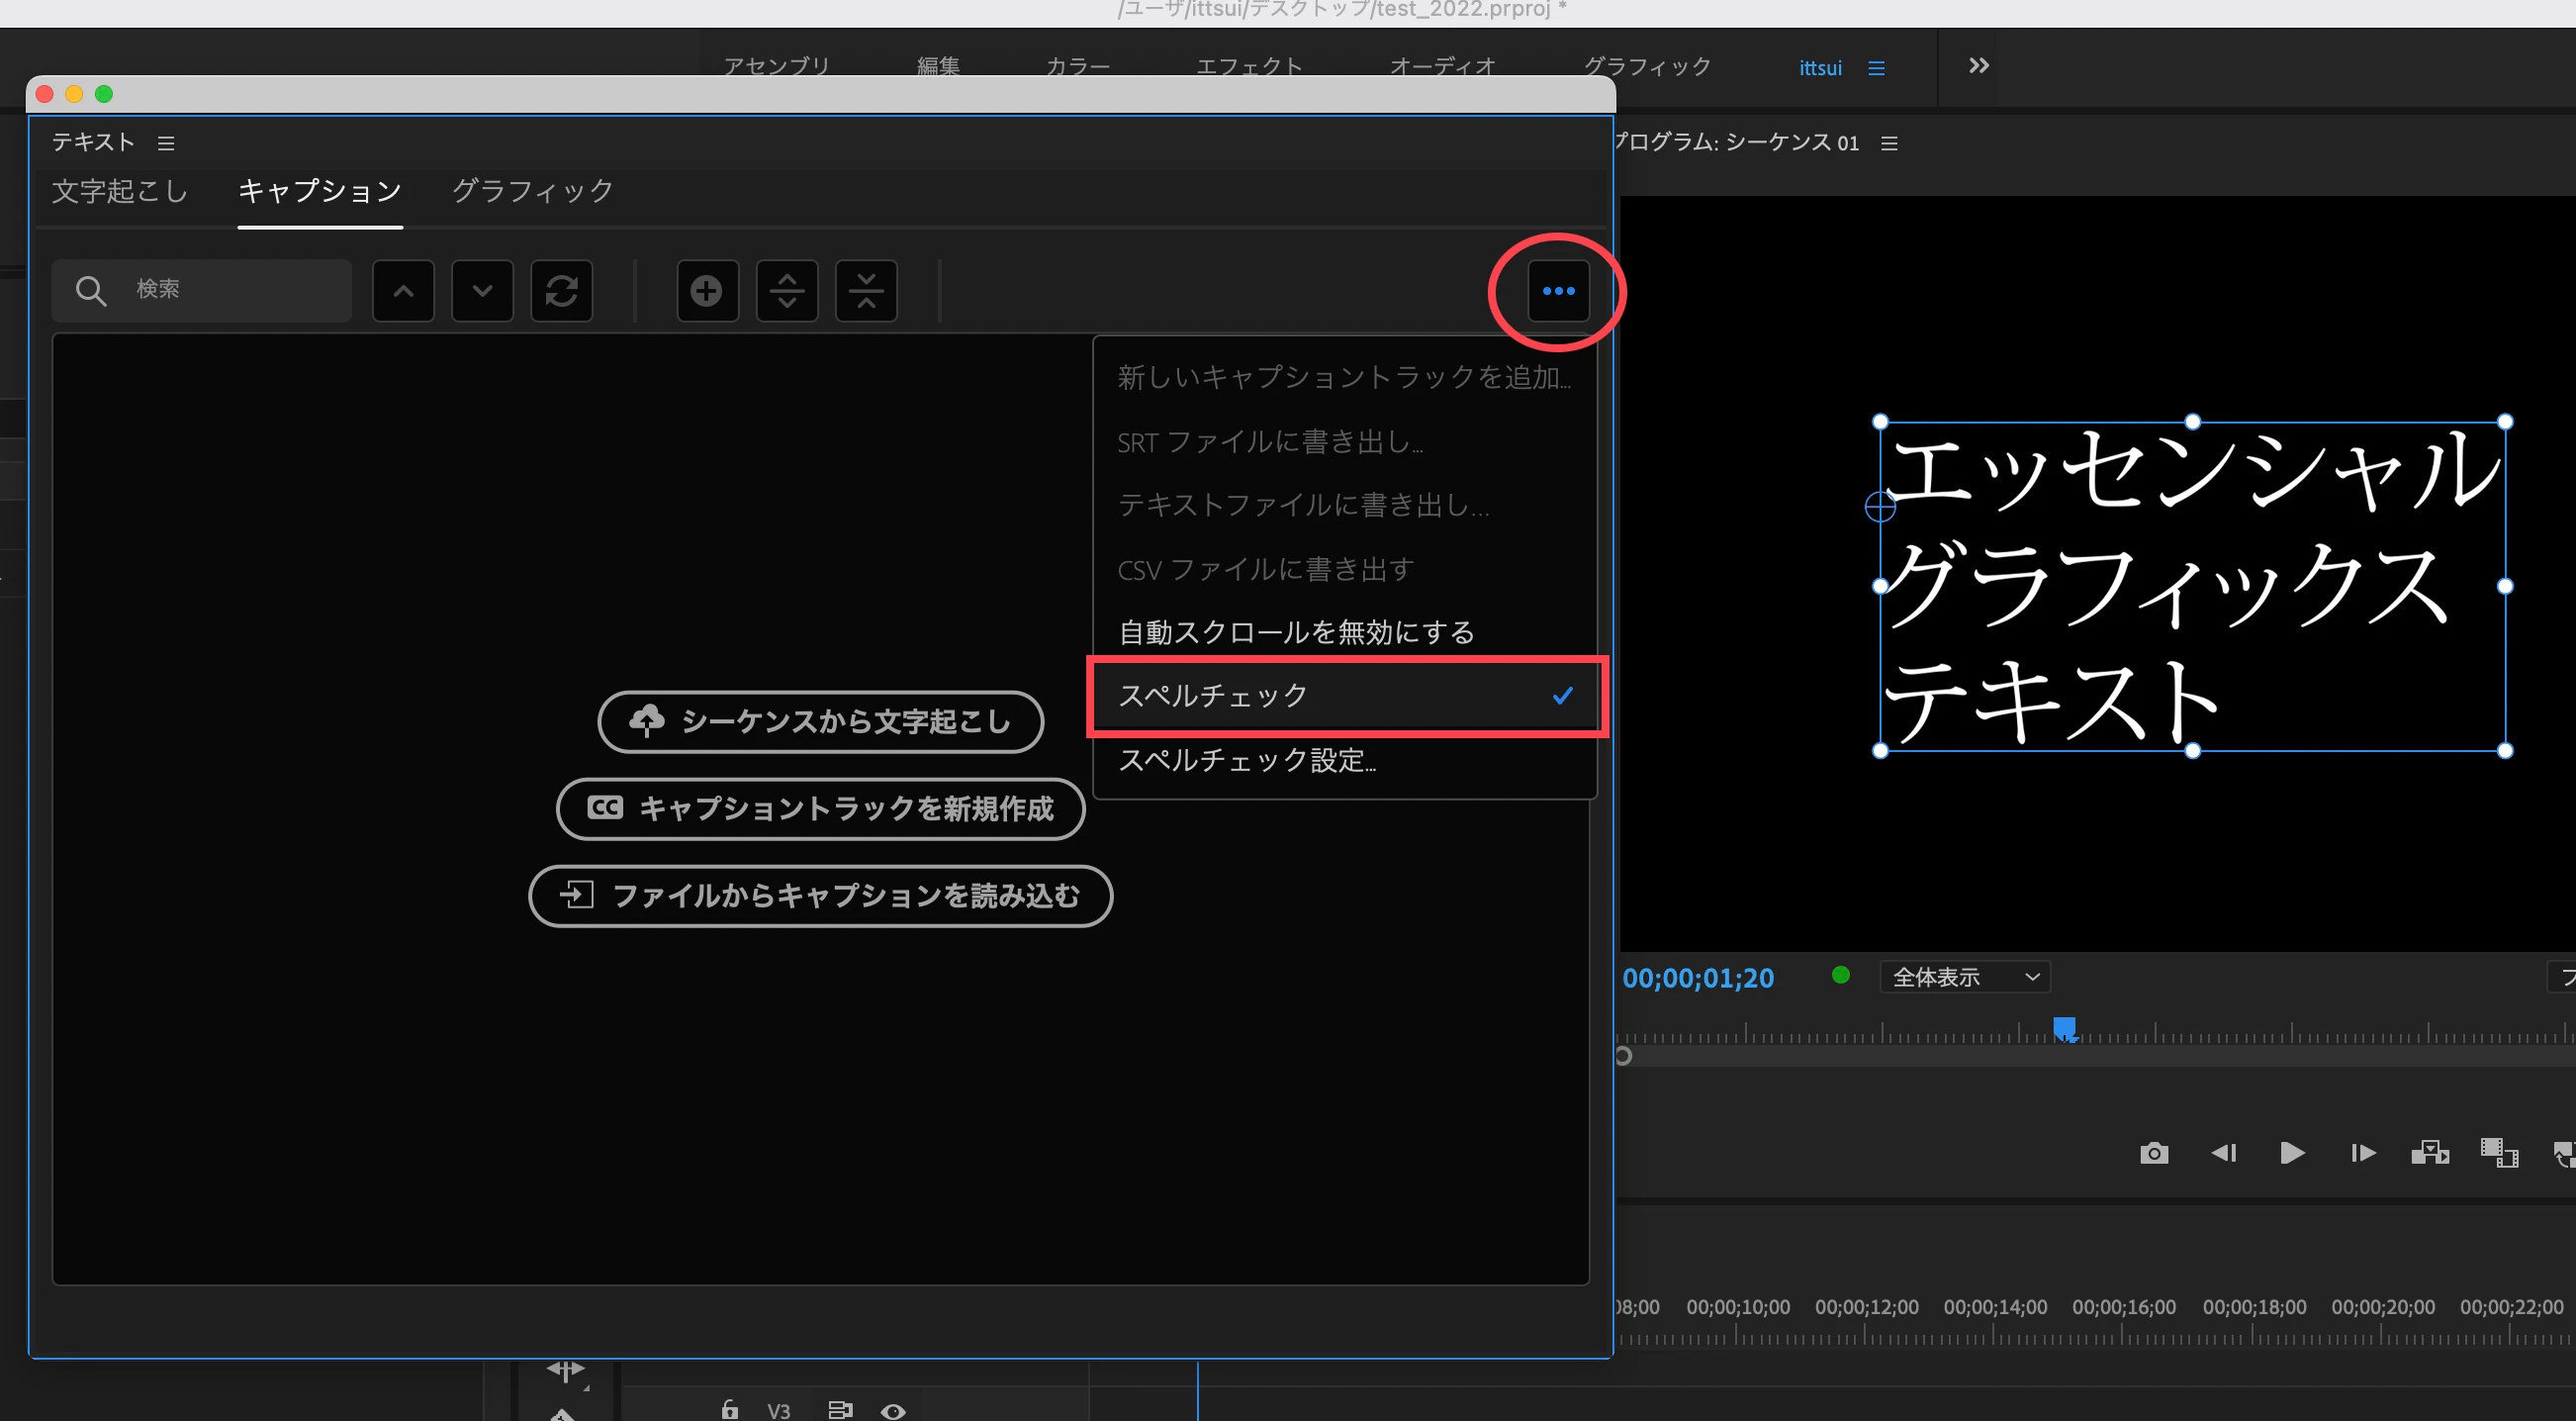Click ファイルからキャプションを読み込む button

coord(821,895)
